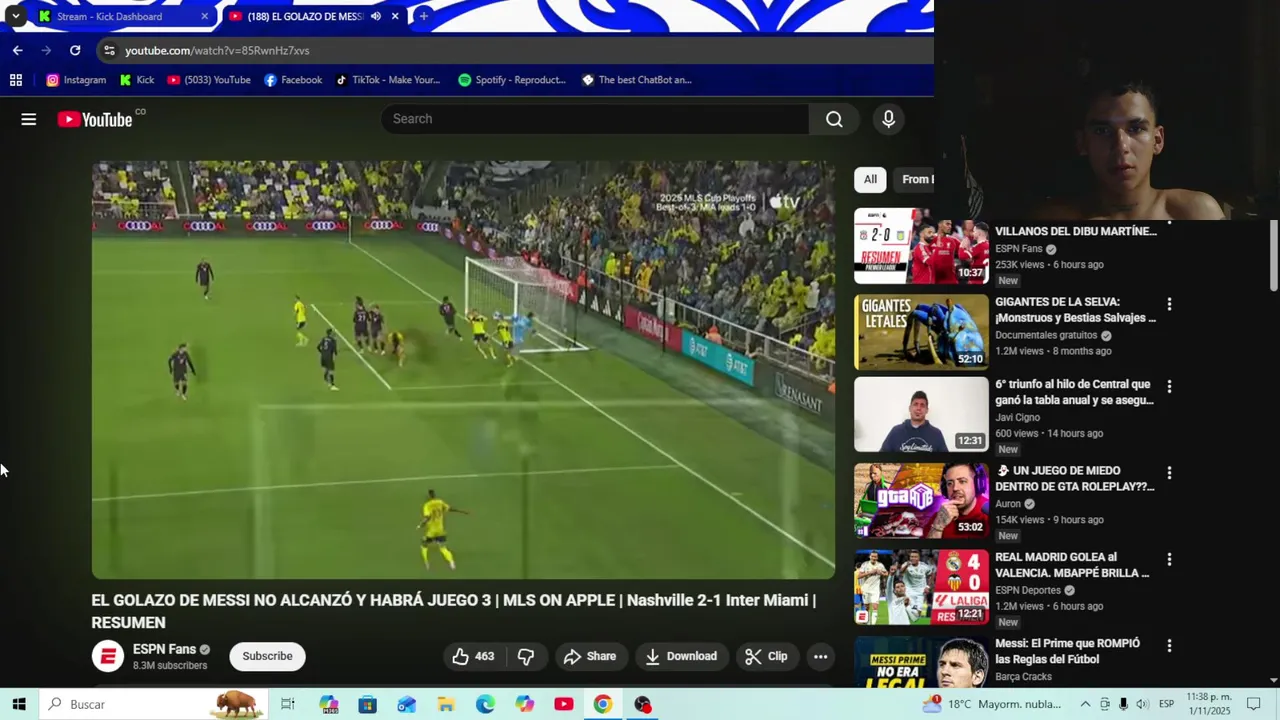Screen dimensions: 1280x720
Task: Open the weather widget 18°C
Action: (x=991, y=704)
